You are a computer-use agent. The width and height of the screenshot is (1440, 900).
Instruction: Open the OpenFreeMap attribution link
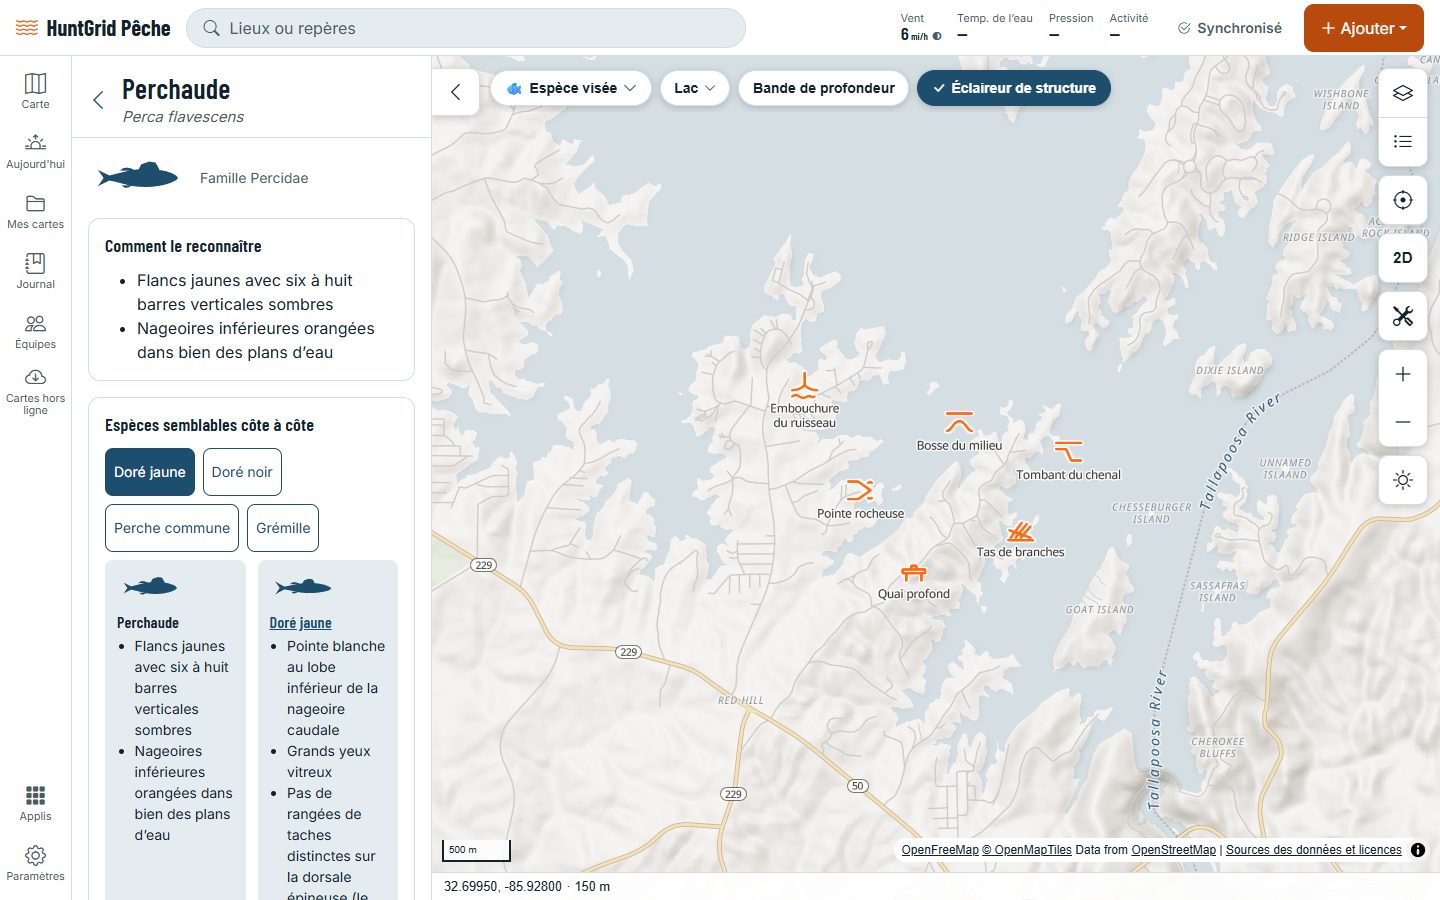click(x=940, y=850)
